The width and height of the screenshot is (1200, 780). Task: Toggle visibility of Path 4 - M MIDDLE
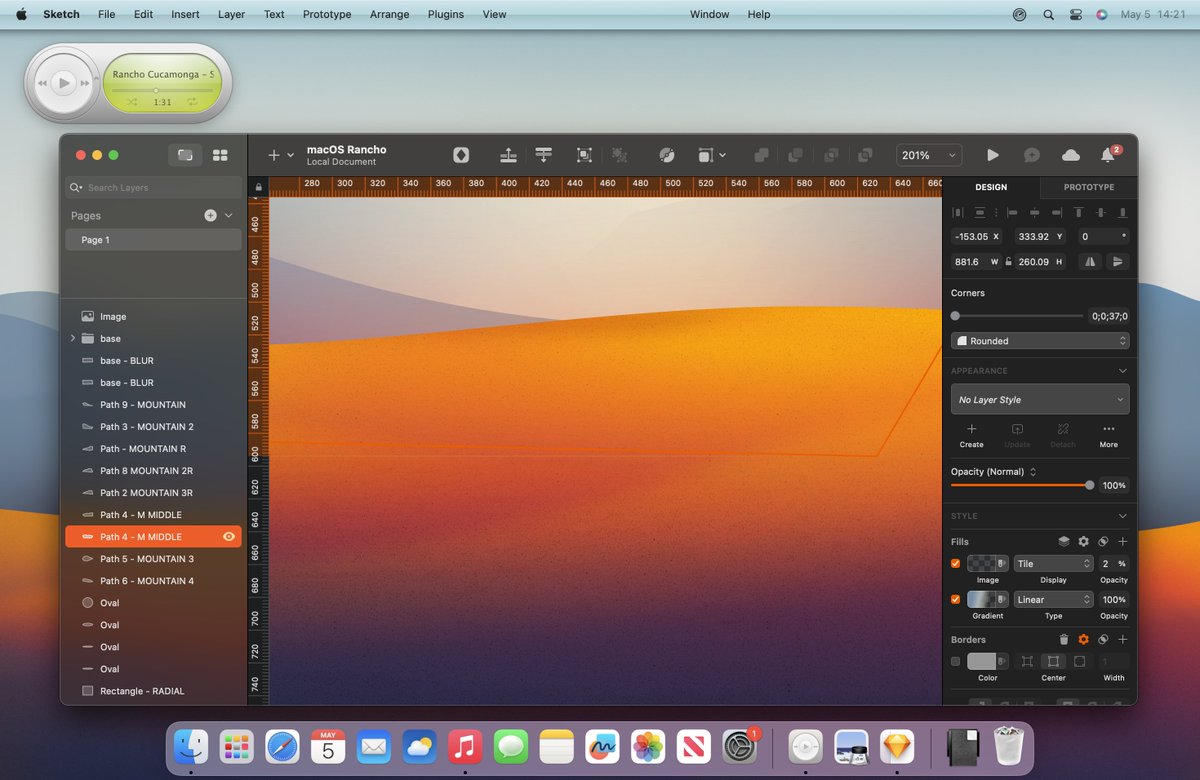point(228,536)
